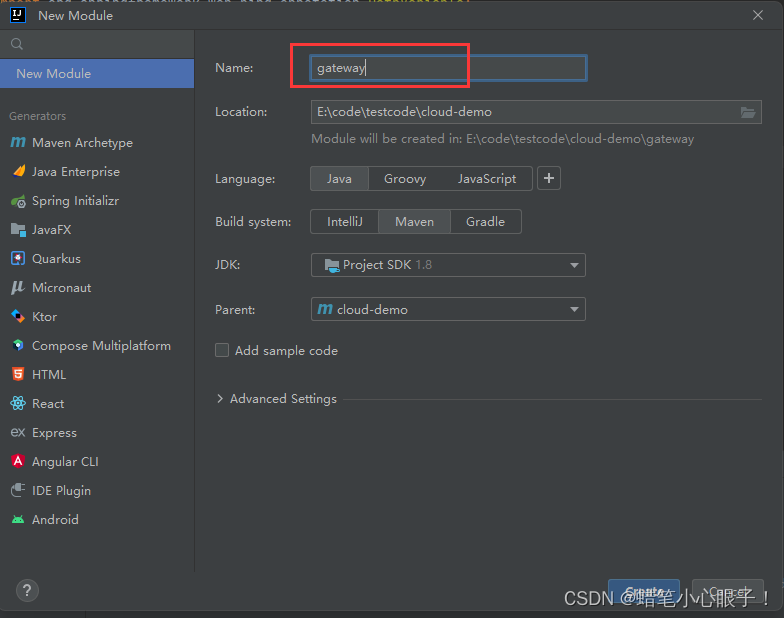The height and width of the screenshot is (618, 784).
Task: Click the Name field containing gateway
Action: point(448,68)
